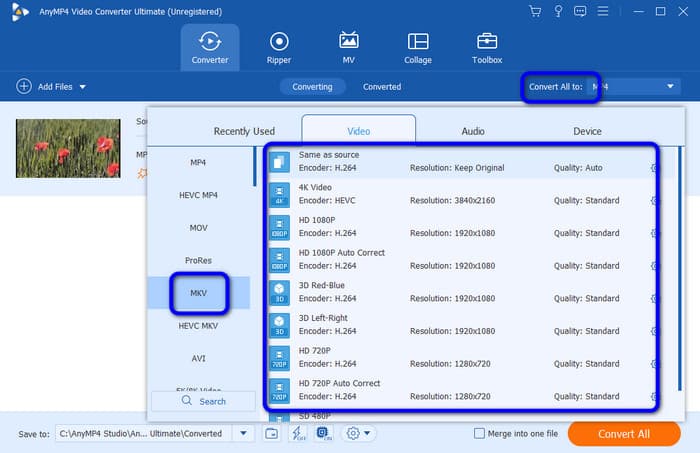Switch to the Device tab
This screenshot has height=453, width=700.
[x=587, y=131]
